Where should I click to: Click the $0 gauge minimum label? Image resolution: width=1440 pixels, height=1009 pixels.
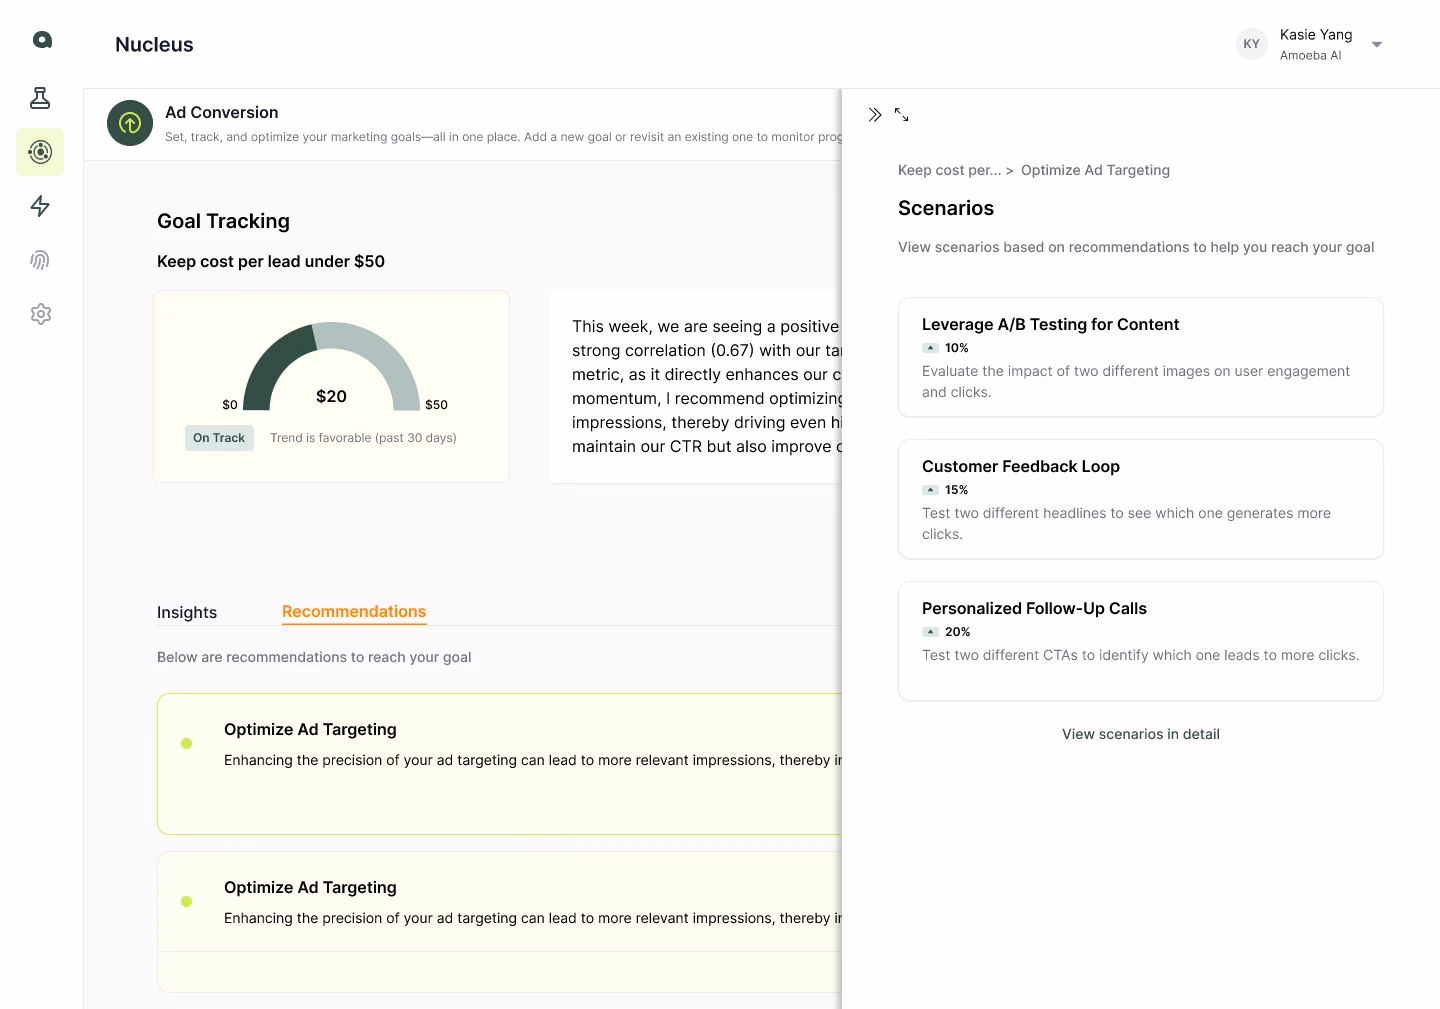click(230, 405)
